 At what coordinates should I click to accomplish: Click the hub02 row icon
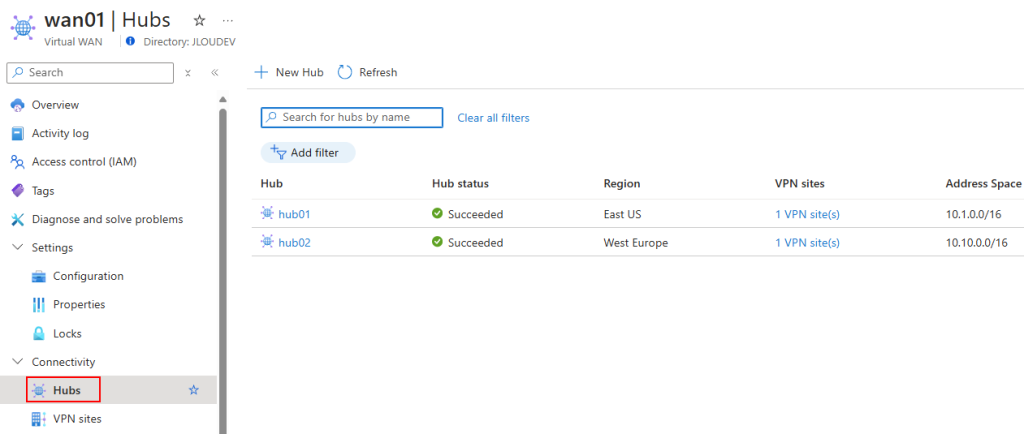point(267,242)
